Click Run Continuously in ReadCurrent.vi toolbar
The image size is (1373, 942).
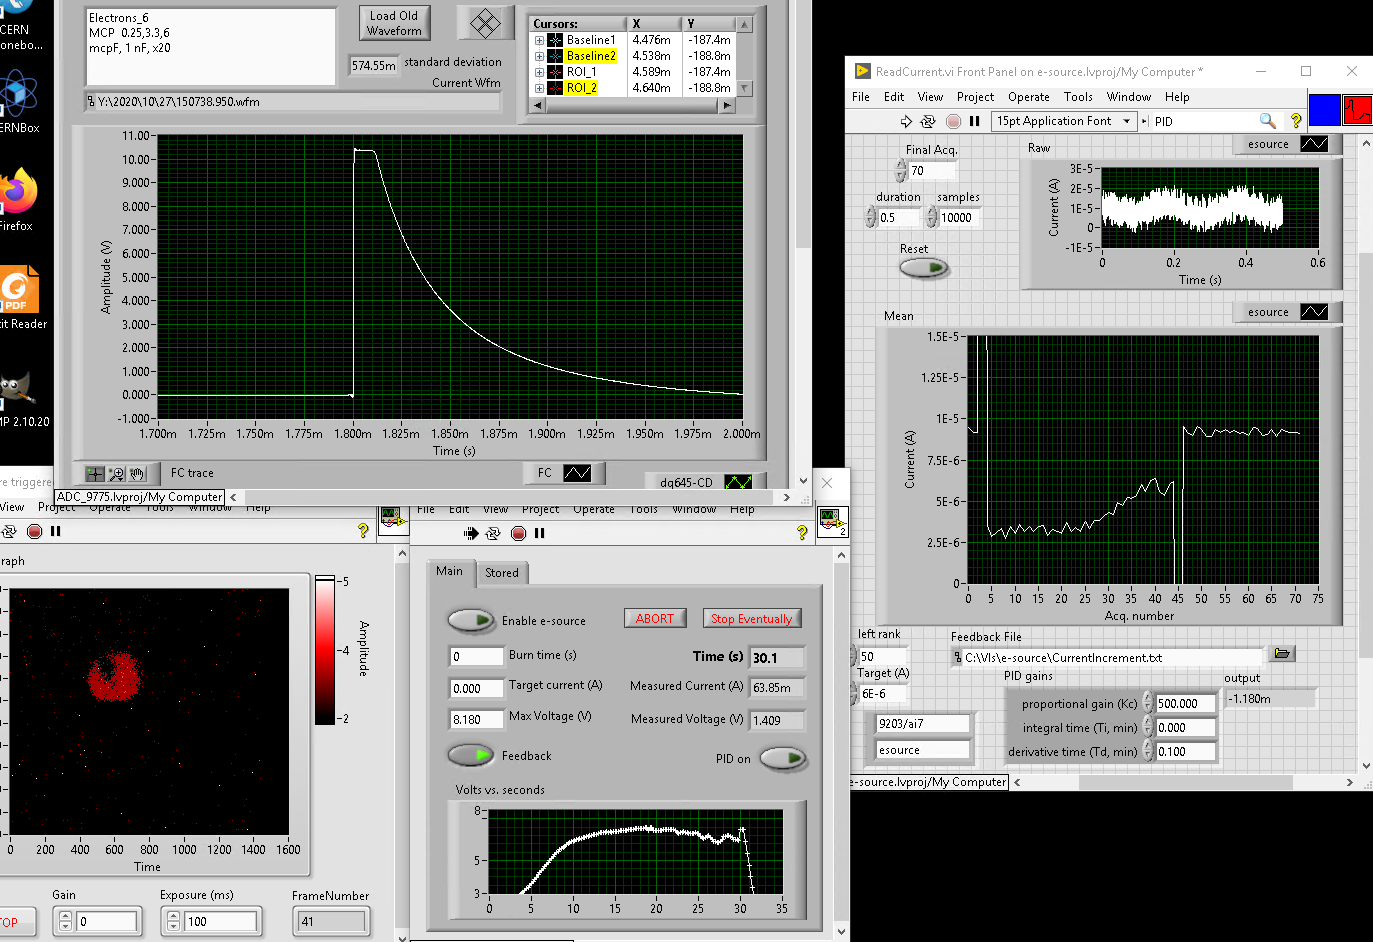click(x=928, y=121)
